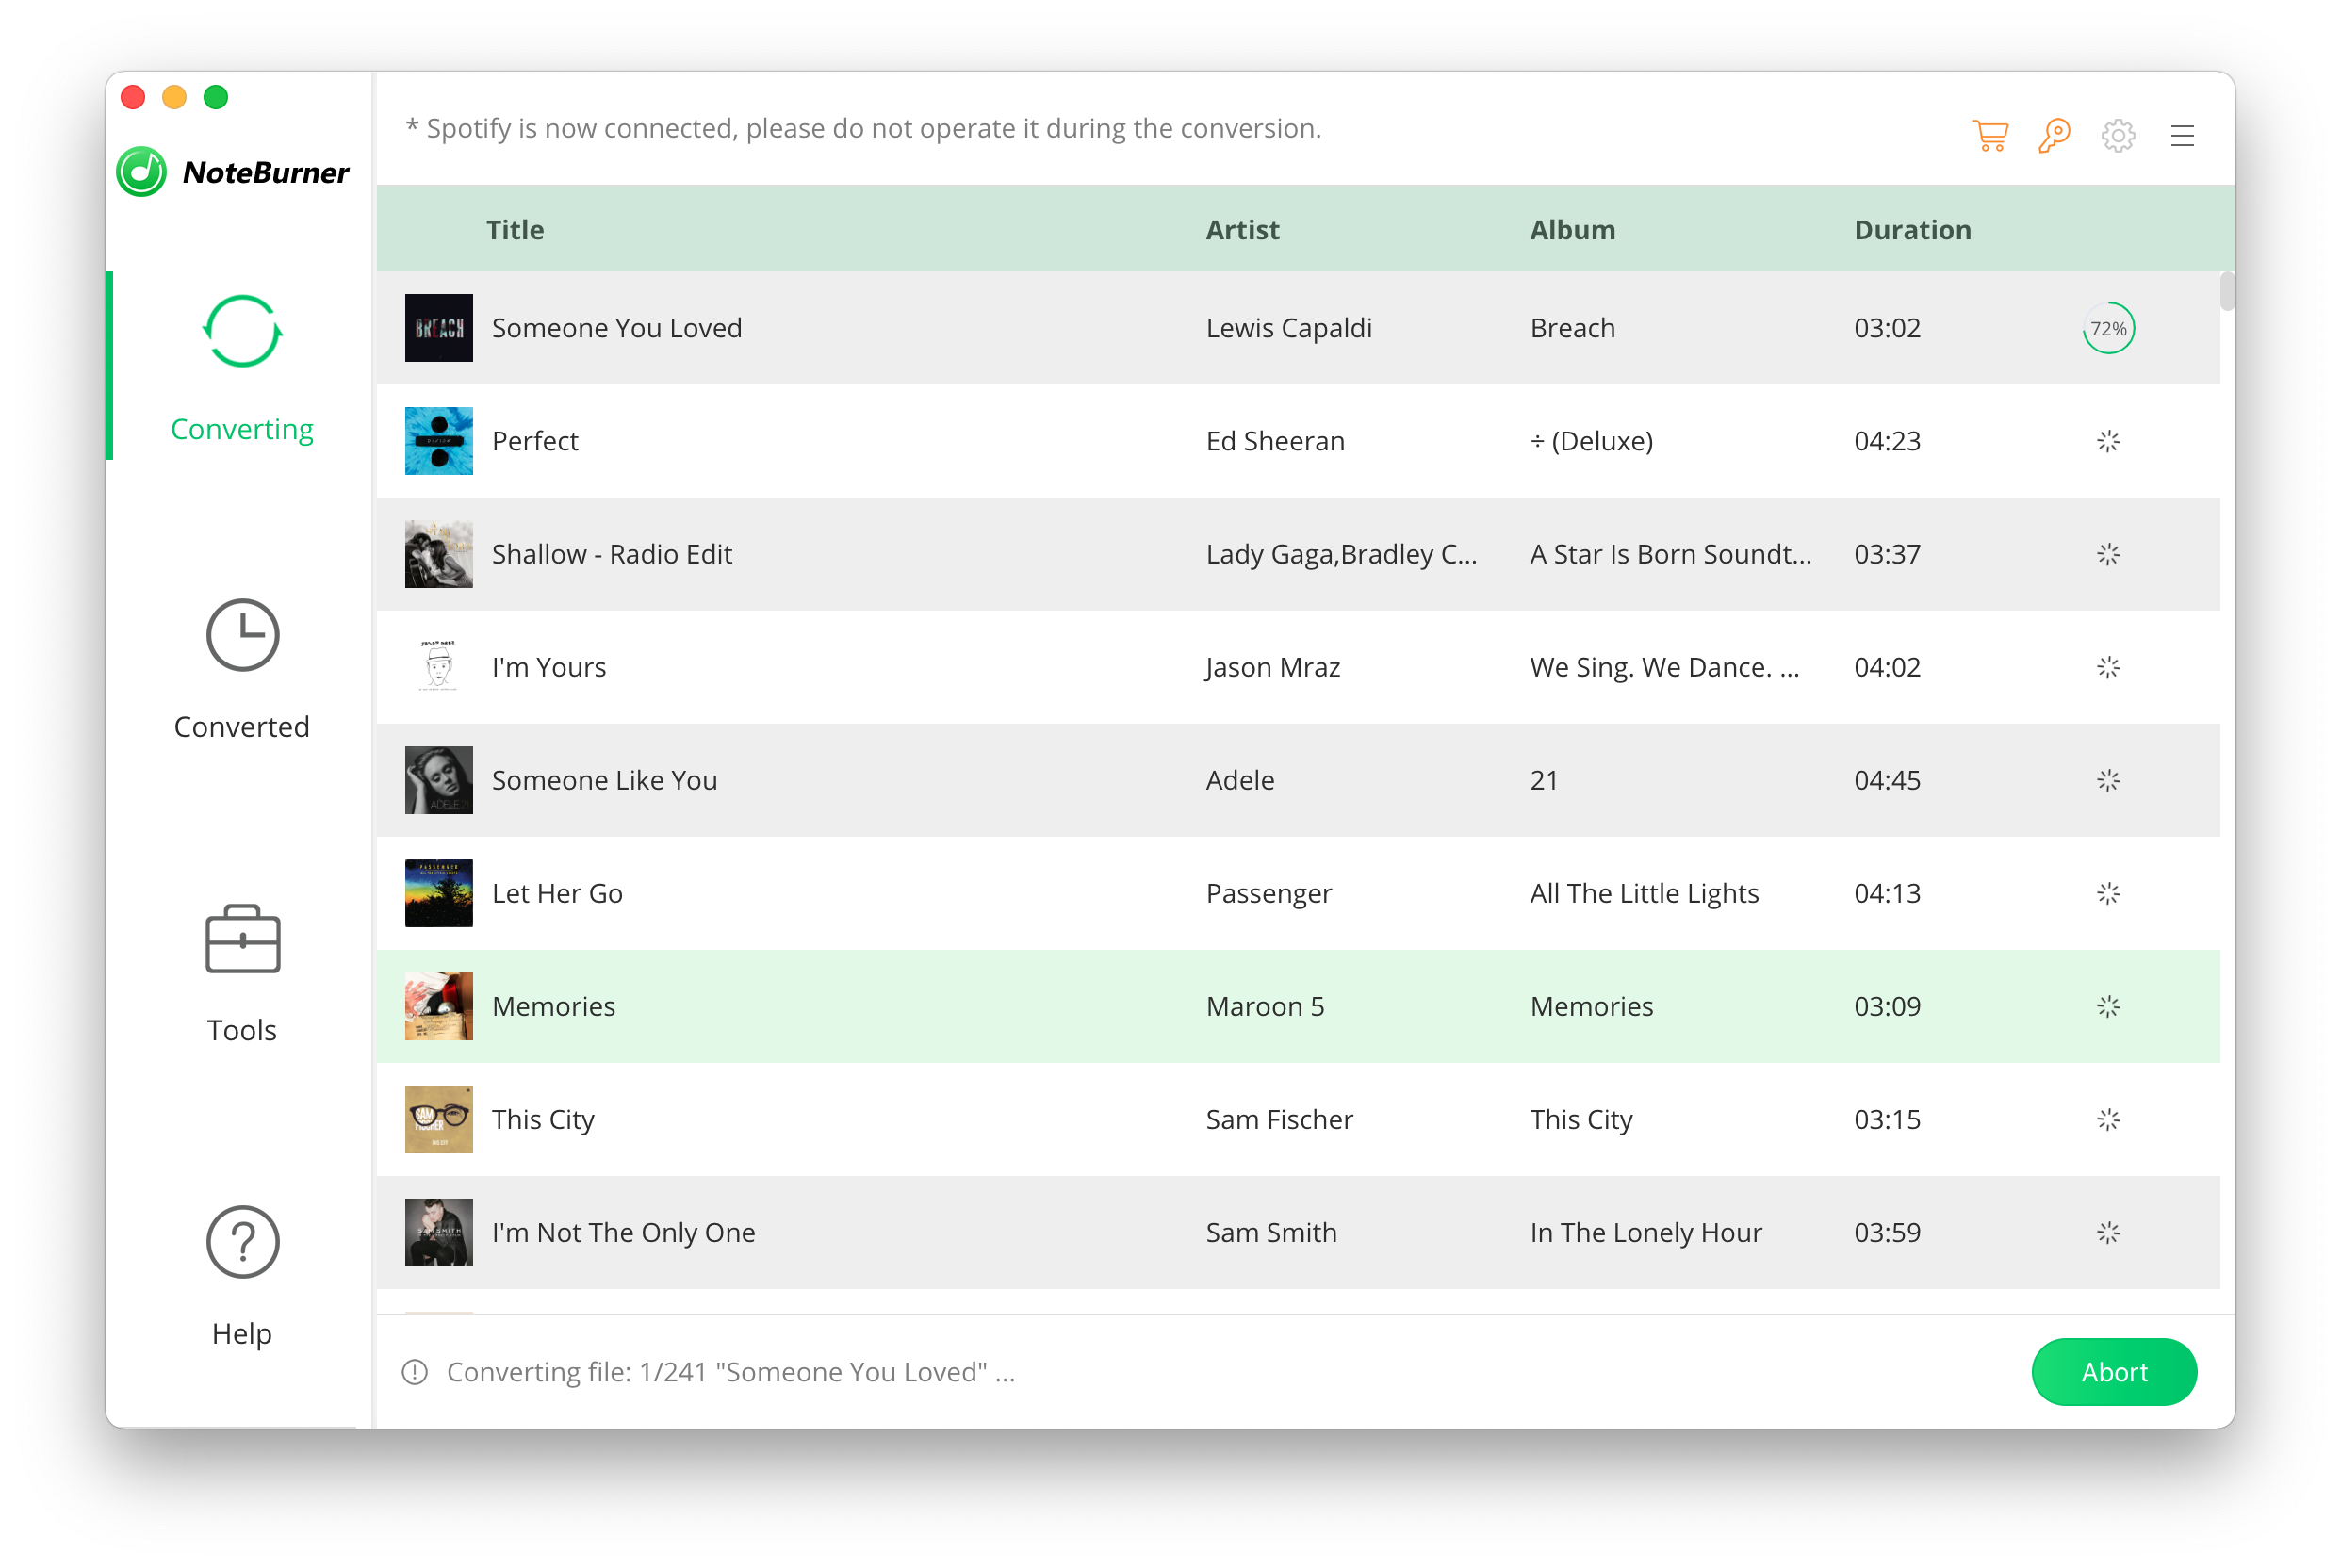Click the shopping cart icon

pyautogui.click(x=1991, y=137)
